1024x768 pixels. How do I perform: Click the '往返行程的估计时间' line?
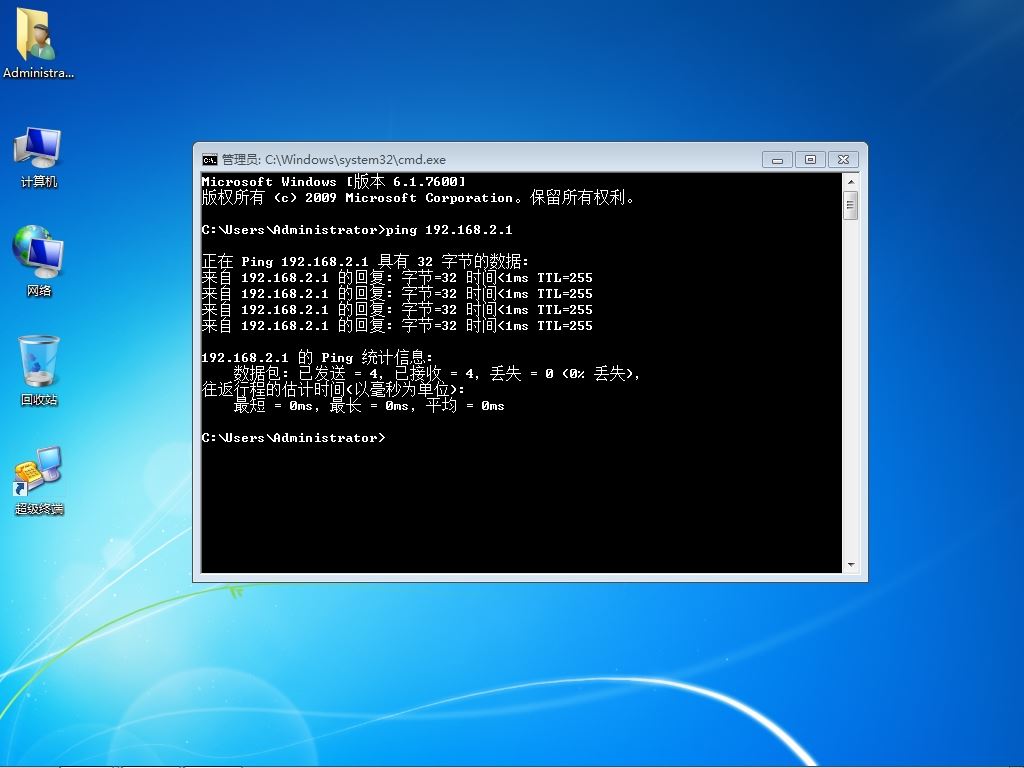(x=333, y=389)
